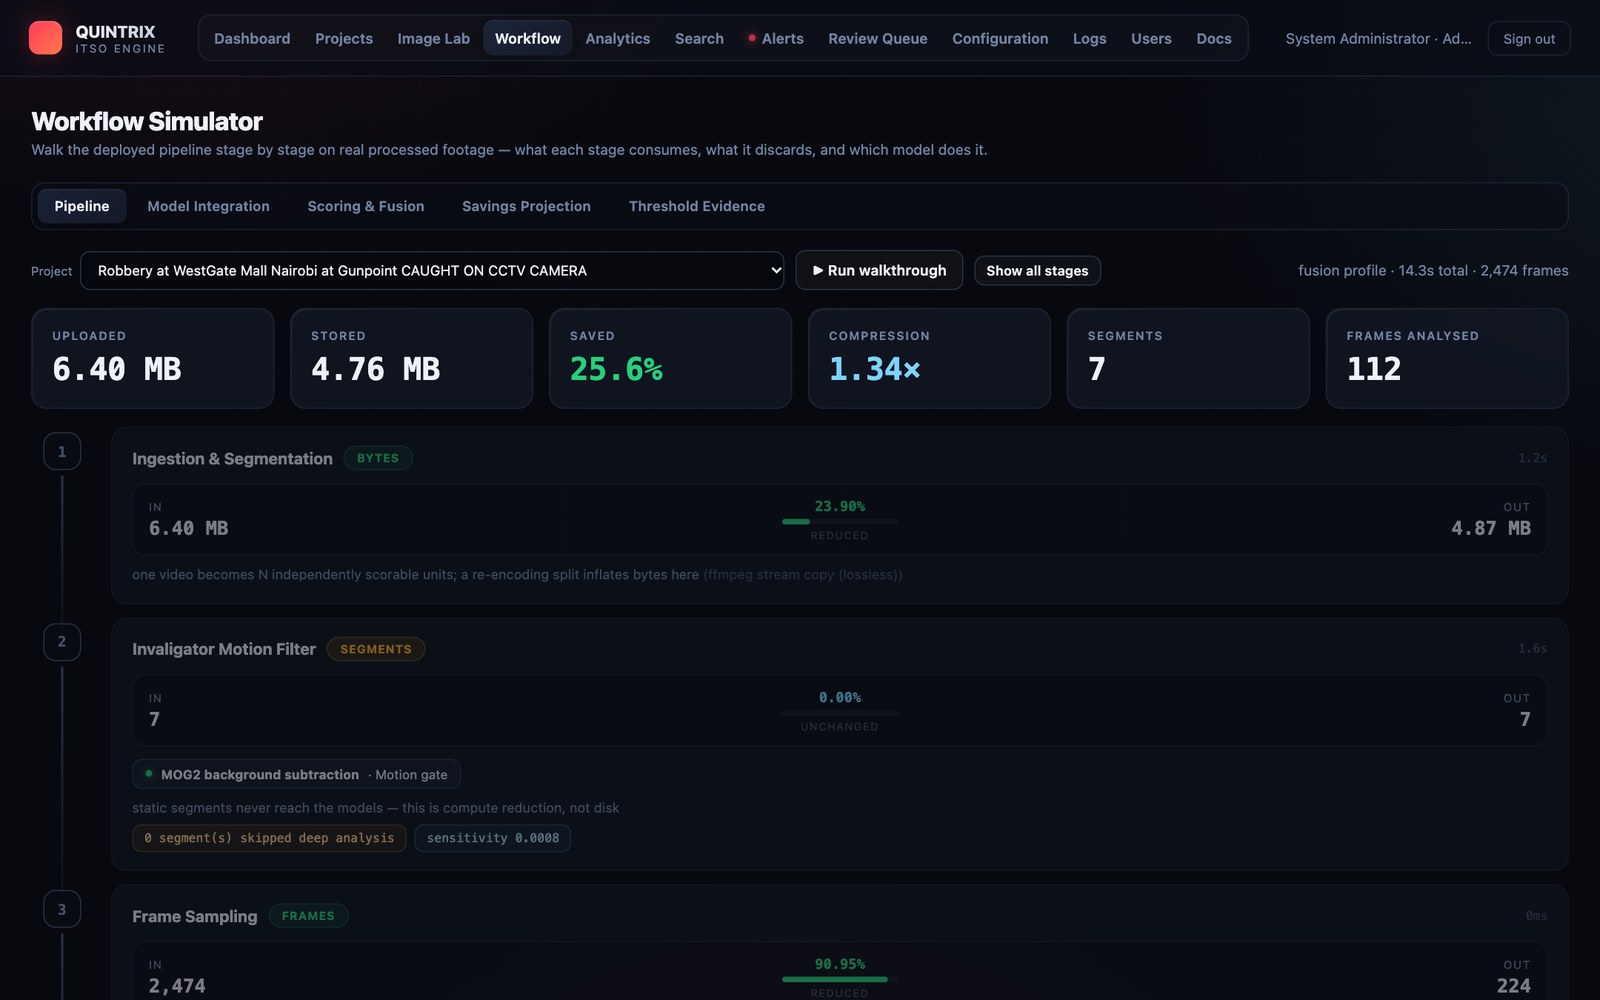This screenshot has width=1600, height=1000.
Task: Open Analytics page
Action: [x=617, y=38]
